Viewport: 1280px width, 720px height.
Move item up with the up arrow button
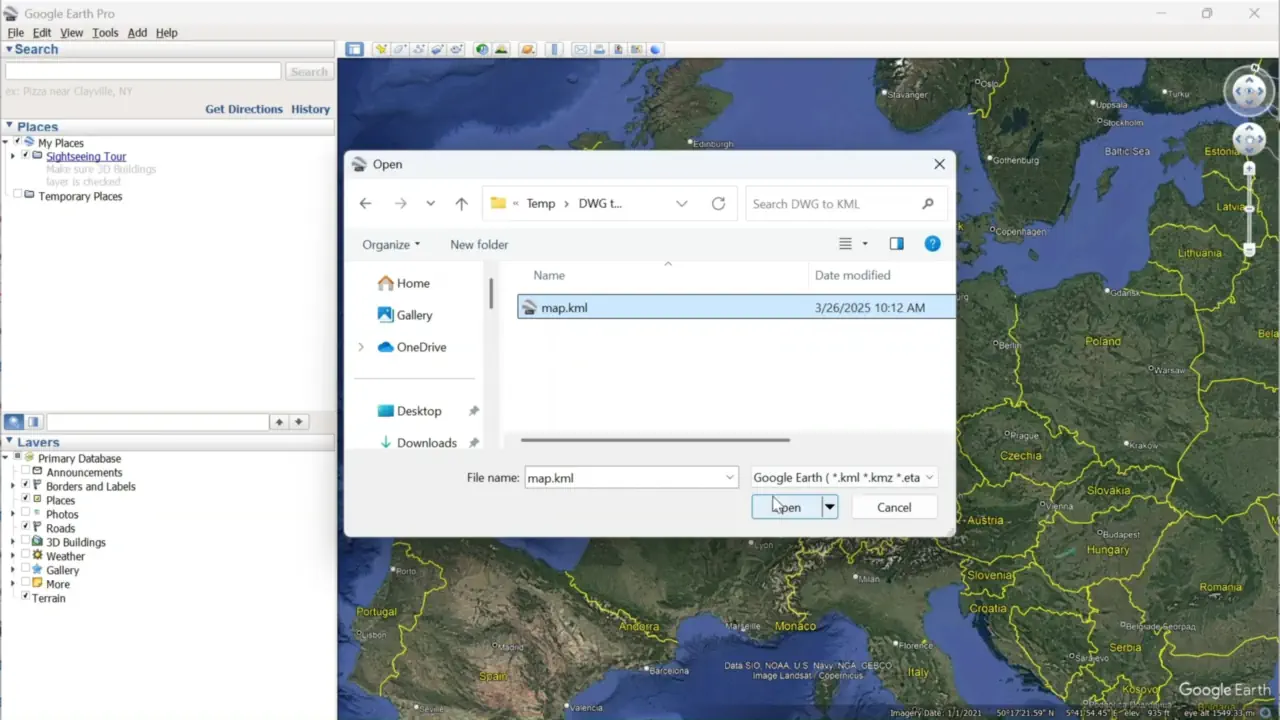tap(280, 422)
